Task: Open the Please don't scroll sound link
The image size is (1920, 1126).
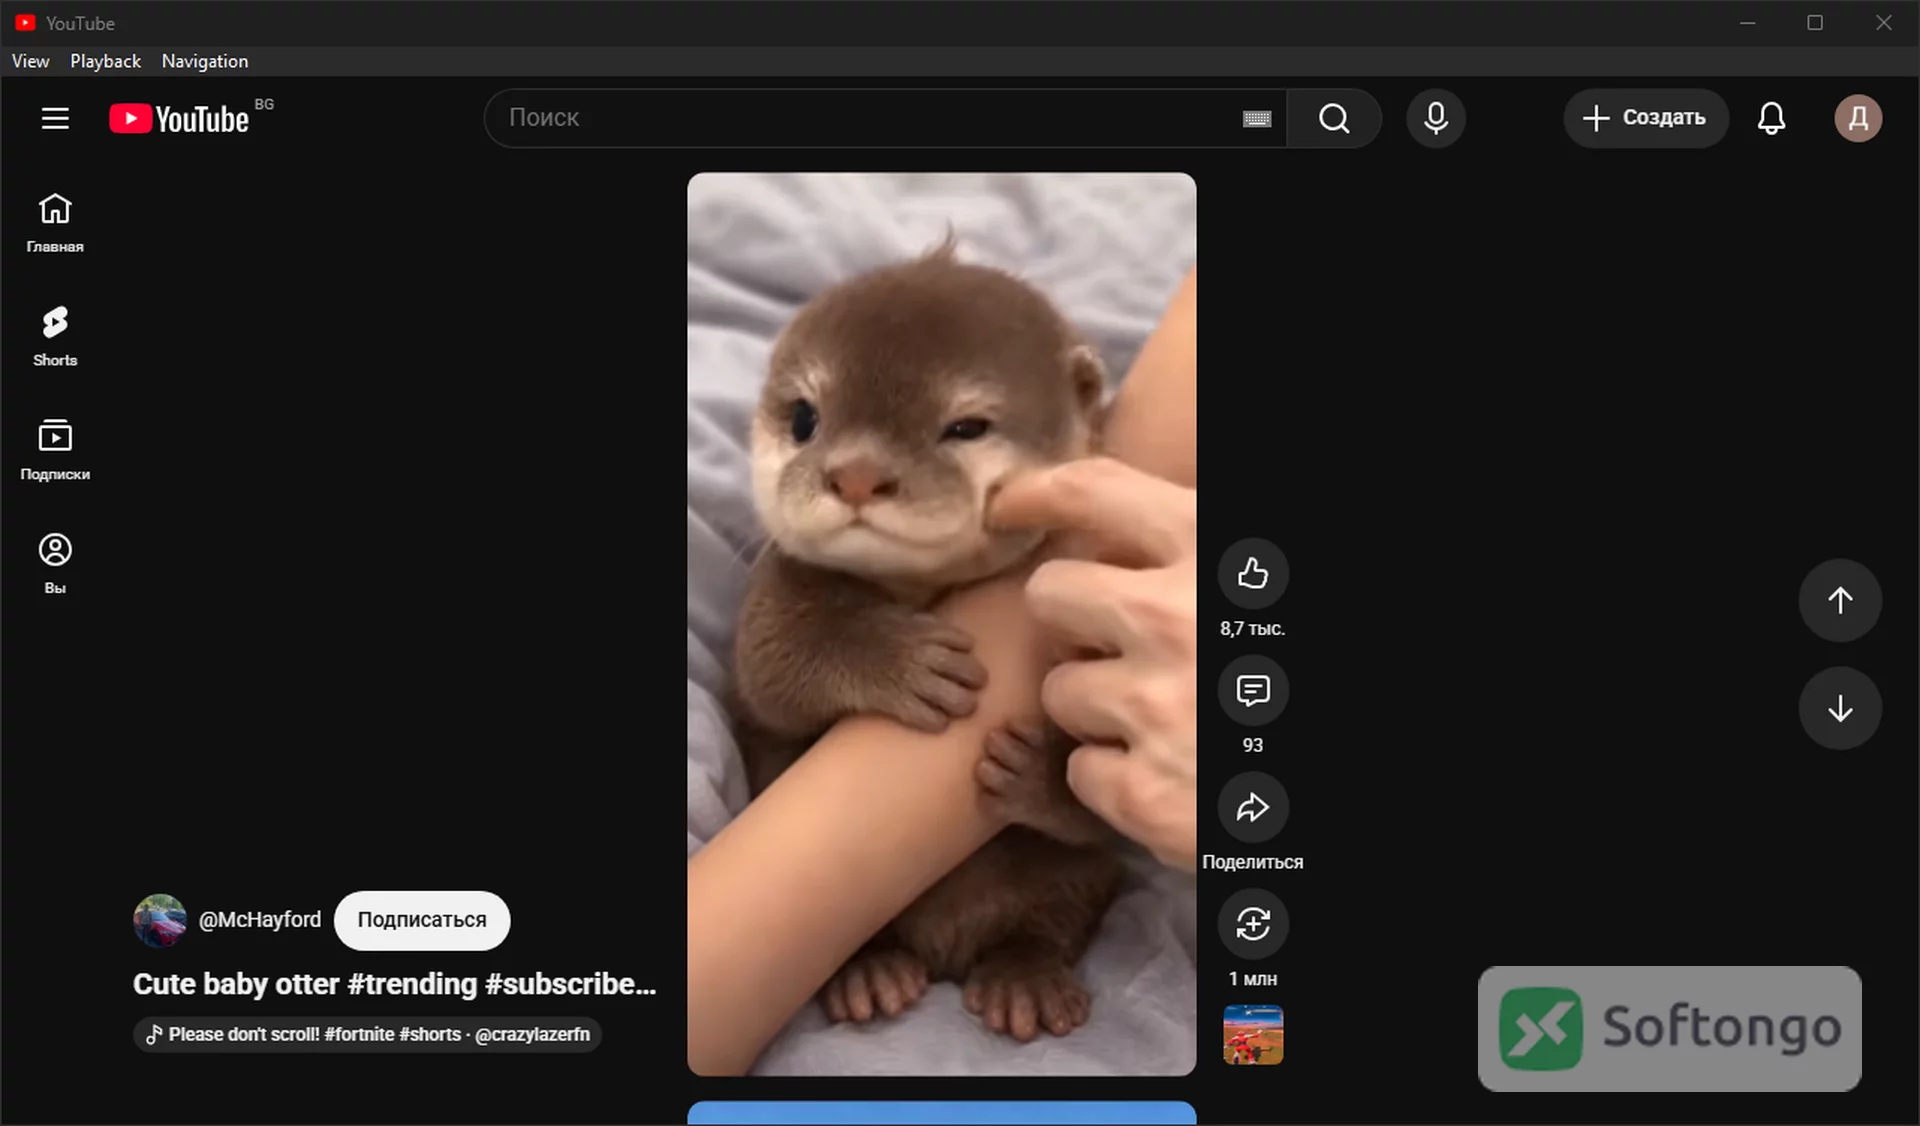Action: (x=368, y=1034)
